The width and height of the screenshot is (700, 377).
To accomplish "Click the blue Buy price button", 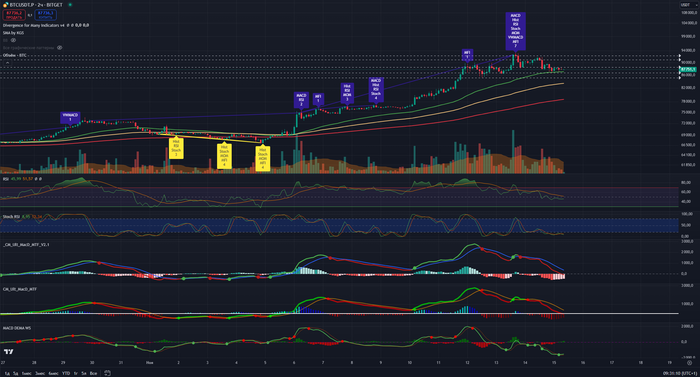I will (x=46, y=15).
